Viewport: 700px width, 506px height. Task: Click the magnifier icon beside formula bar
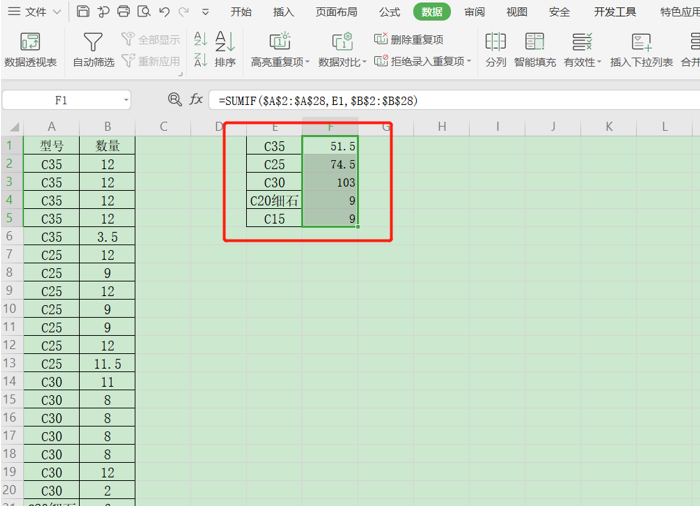click(x=175, y=99)
